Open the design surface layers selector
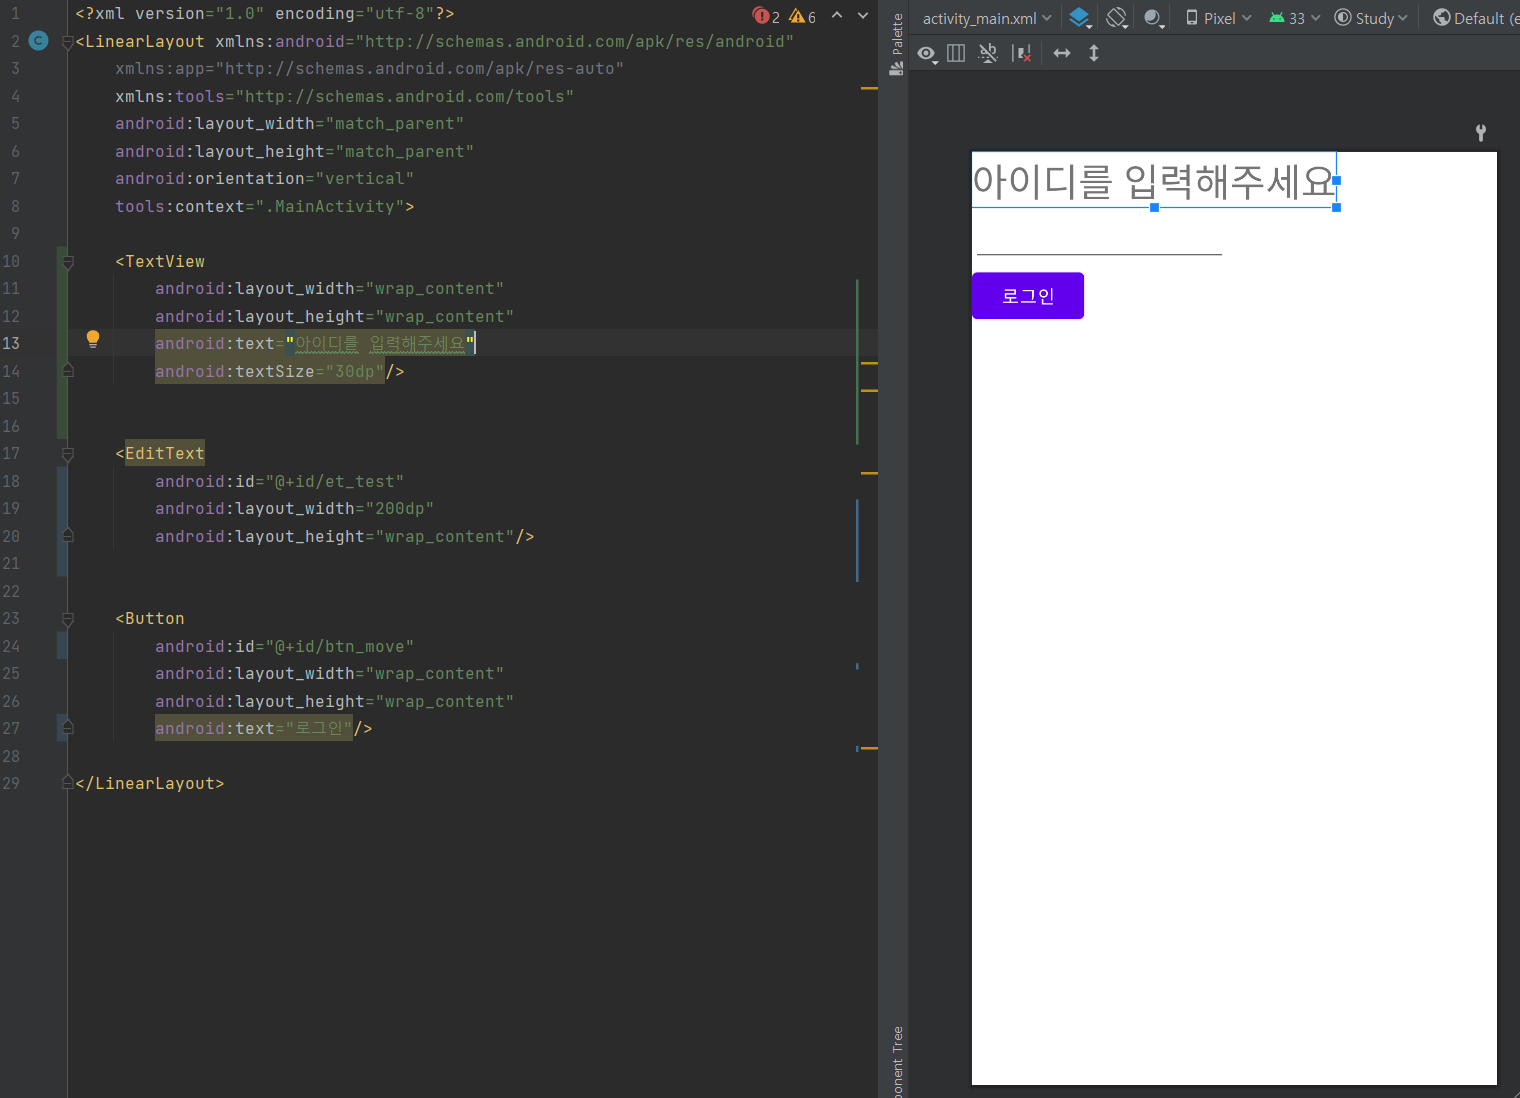Image resolution: width=1520 pixels, height=1098 pixels. (1079, 18)
